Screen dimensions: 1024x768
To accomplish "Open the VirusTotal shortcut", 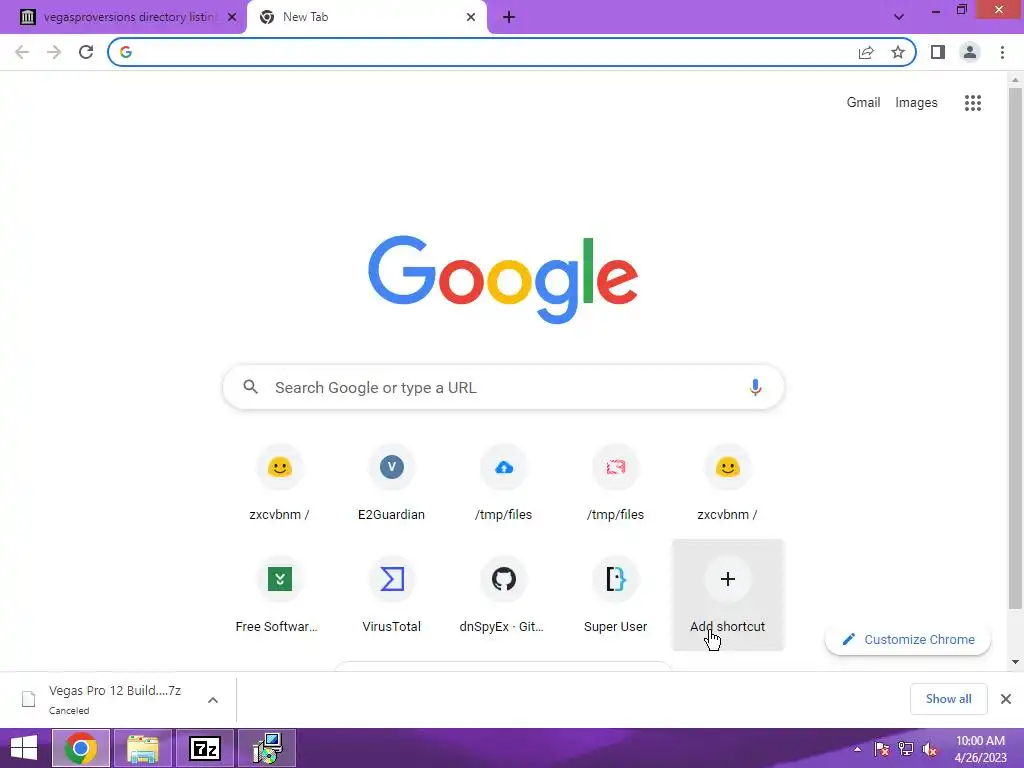I will pos(391,596).
